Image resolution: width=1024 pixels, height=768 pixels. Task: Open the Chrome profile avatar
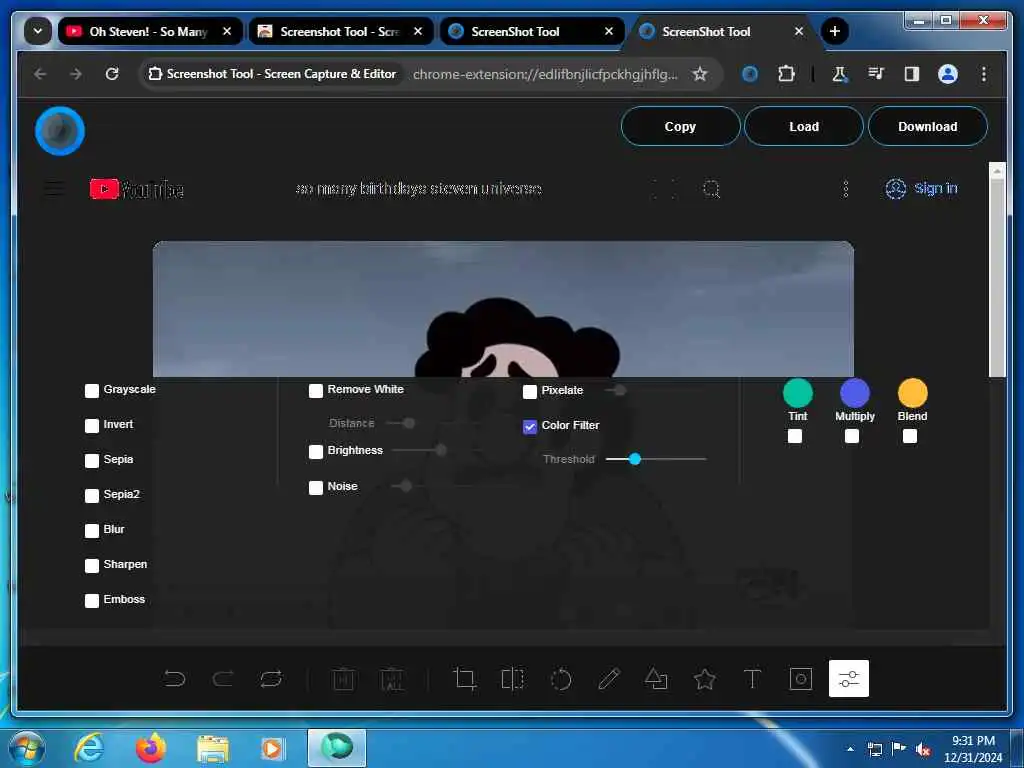pos(948,74)
